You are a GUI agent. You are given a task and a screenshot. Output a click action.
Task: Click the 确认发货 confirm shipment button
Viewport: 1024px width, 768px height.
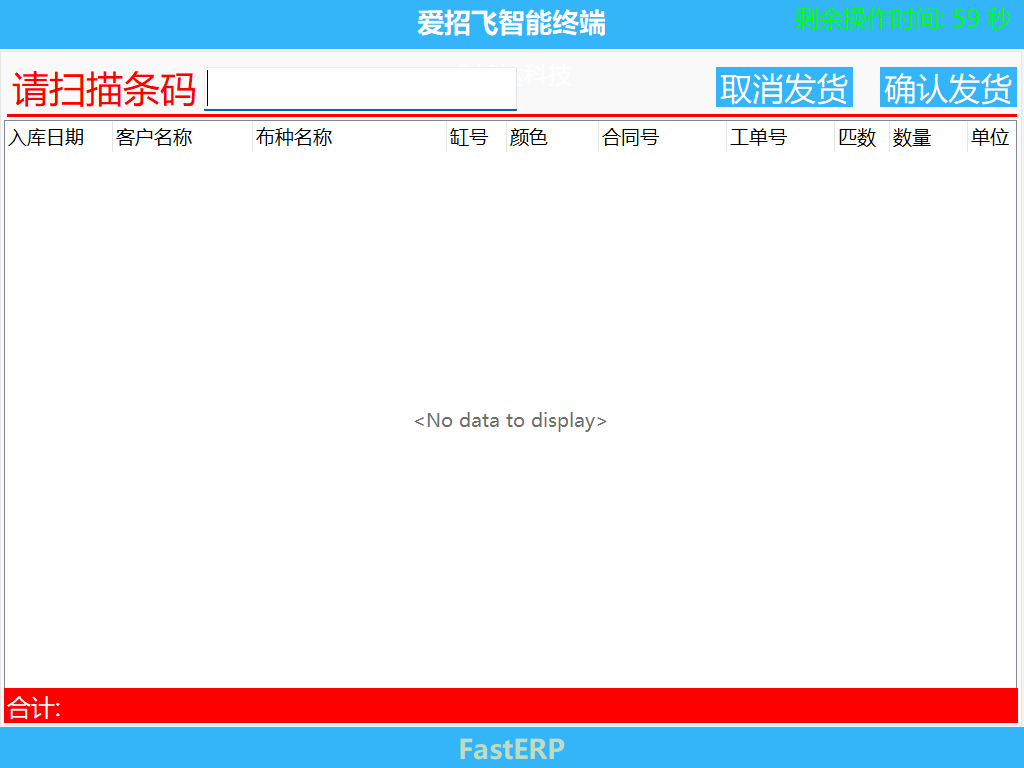click(x=947, y=87)
